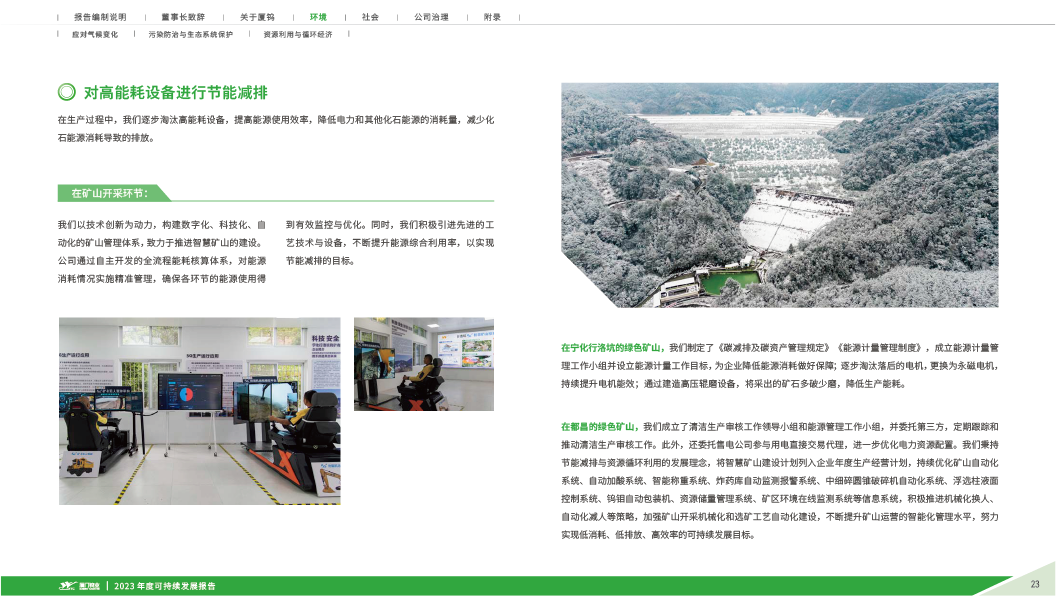The image size is (1056, 596).
Task: Open the 应对气候变化 sub-section link
Action: (x=94, y=34)
